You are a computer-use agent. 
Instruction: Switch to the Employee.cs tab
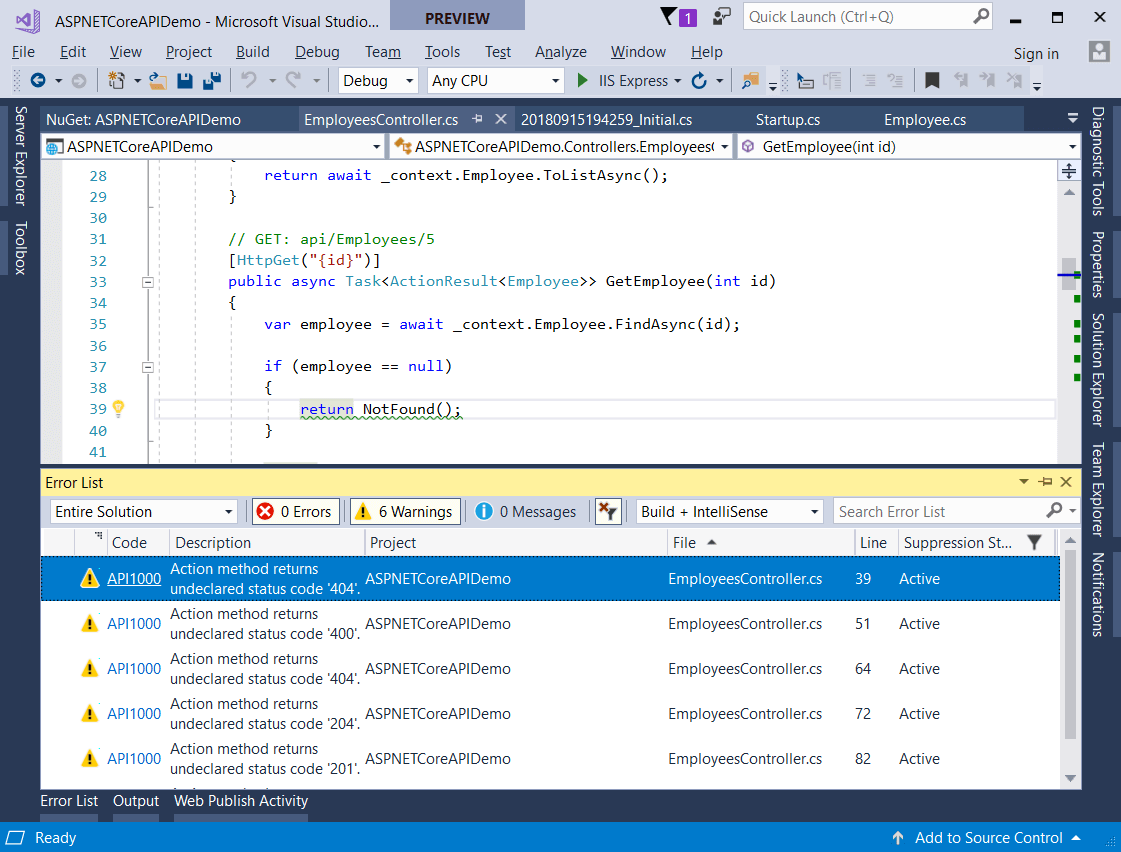(x=924, y=119)
